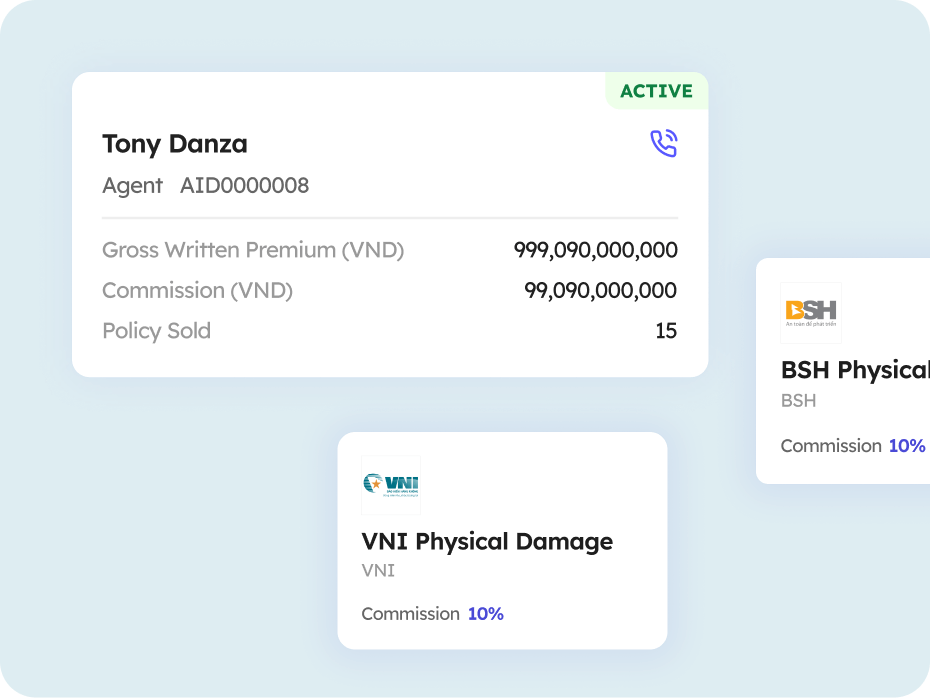
Task: Click the Agent role label
Action: coord(132,186)
